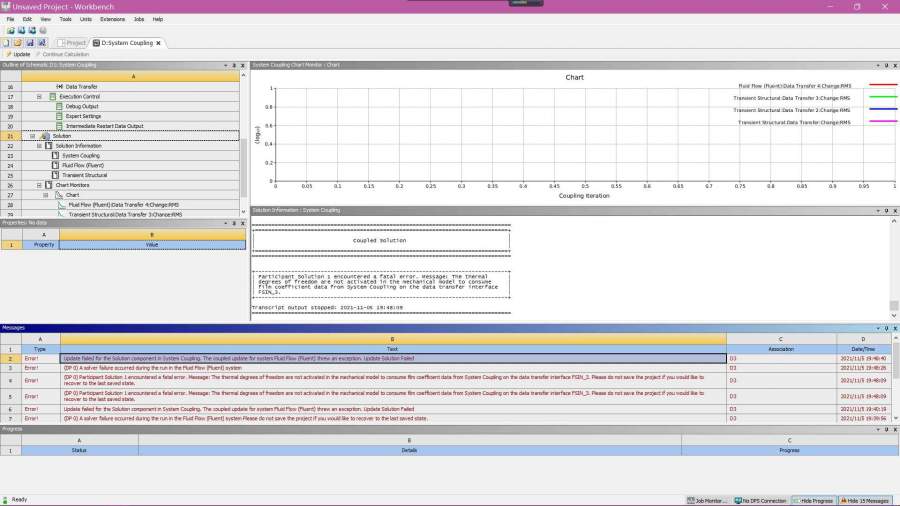Screen dimensions: 900x506
Task: Select the Debug Output item icon
Action: click(59, 106)
